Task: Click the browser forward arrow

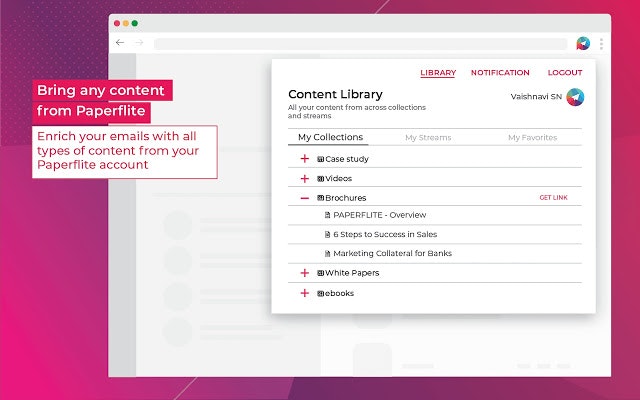Action: click(139, 42)
